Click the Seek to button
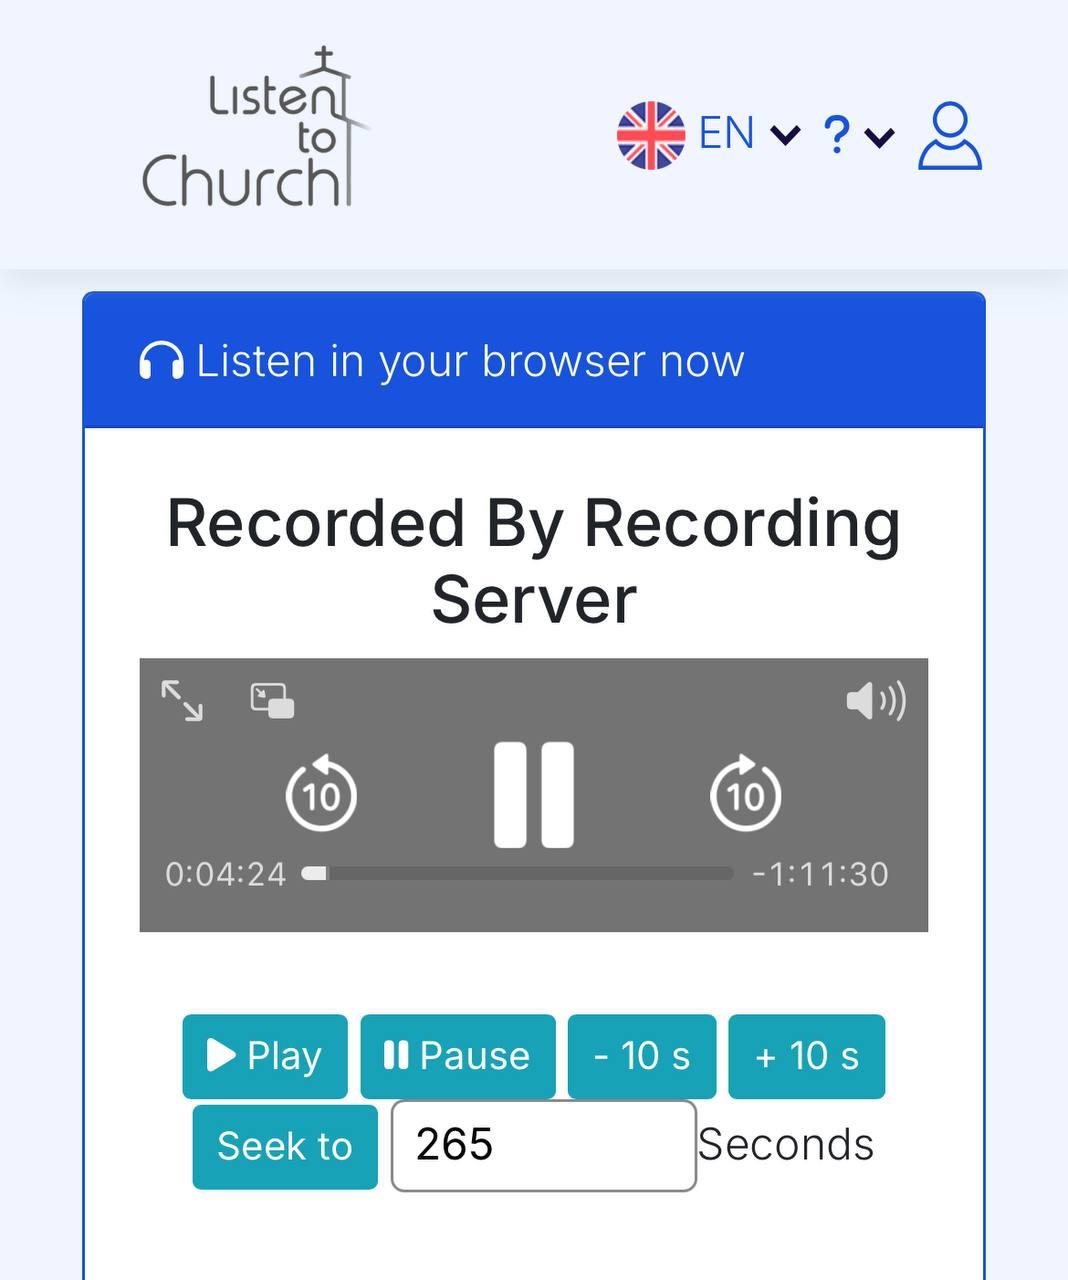Viewport: 1068px width, 1280px height. click(285, 1146)
